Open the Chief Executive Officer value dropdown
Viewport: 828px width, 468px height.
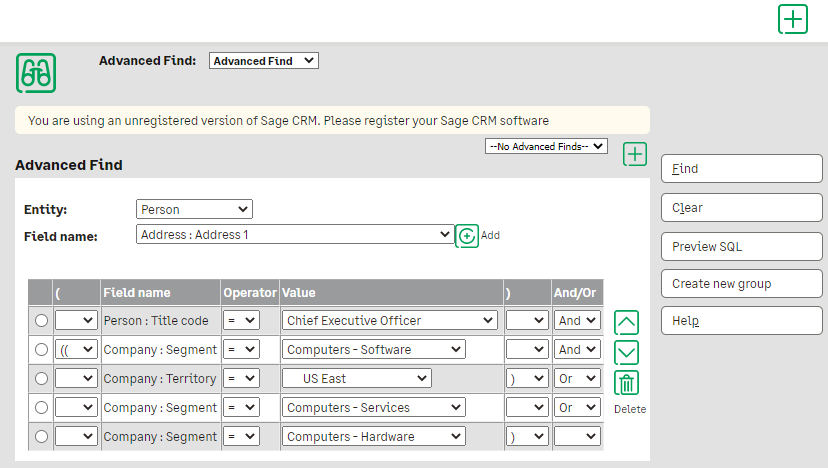click(x=390, y=320)
